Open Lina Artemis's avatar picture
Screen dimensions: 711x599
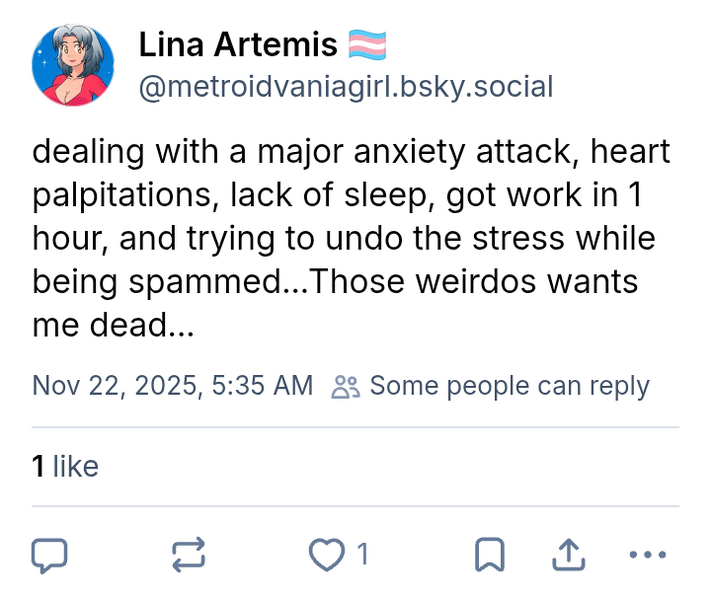74,64
